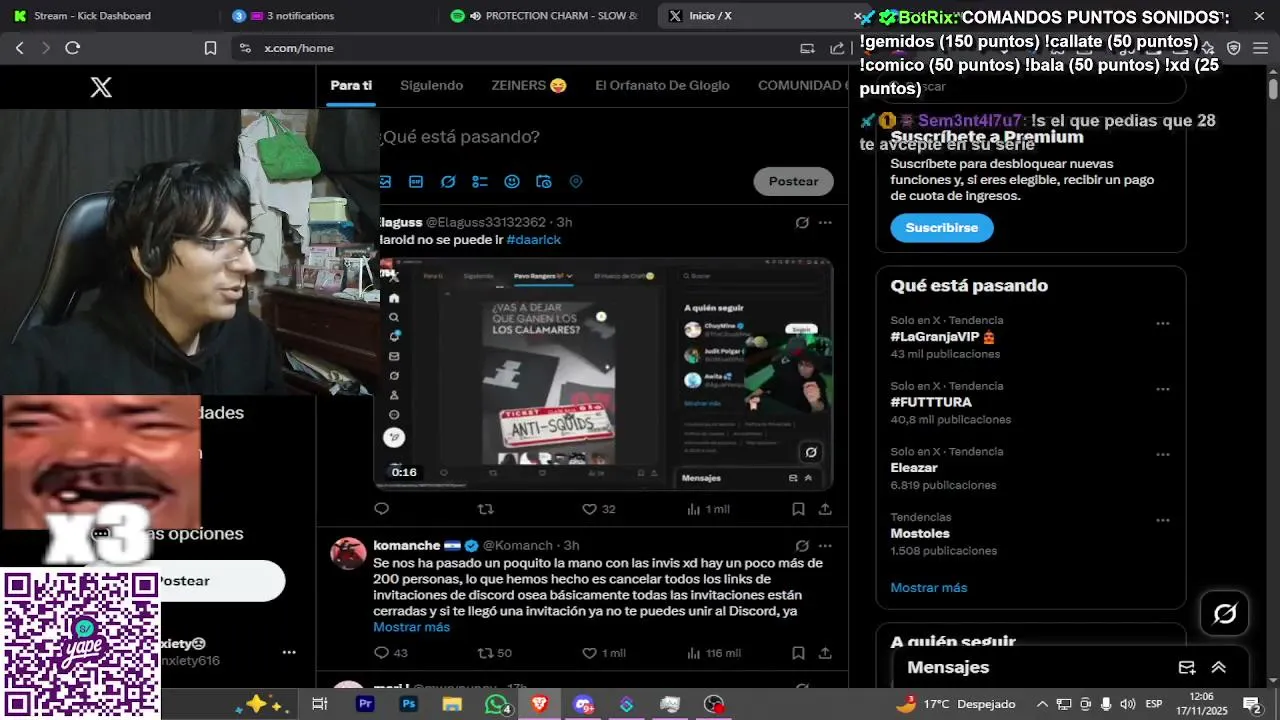Expand komanche post with Mostrar más
Screen dimensions: 1280x720
411,627
